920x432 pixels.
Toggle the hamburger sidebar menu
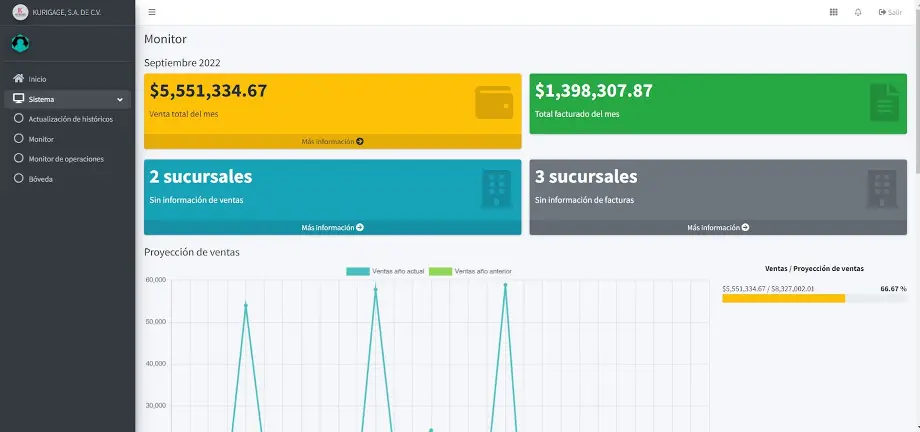tap(152, 12)
